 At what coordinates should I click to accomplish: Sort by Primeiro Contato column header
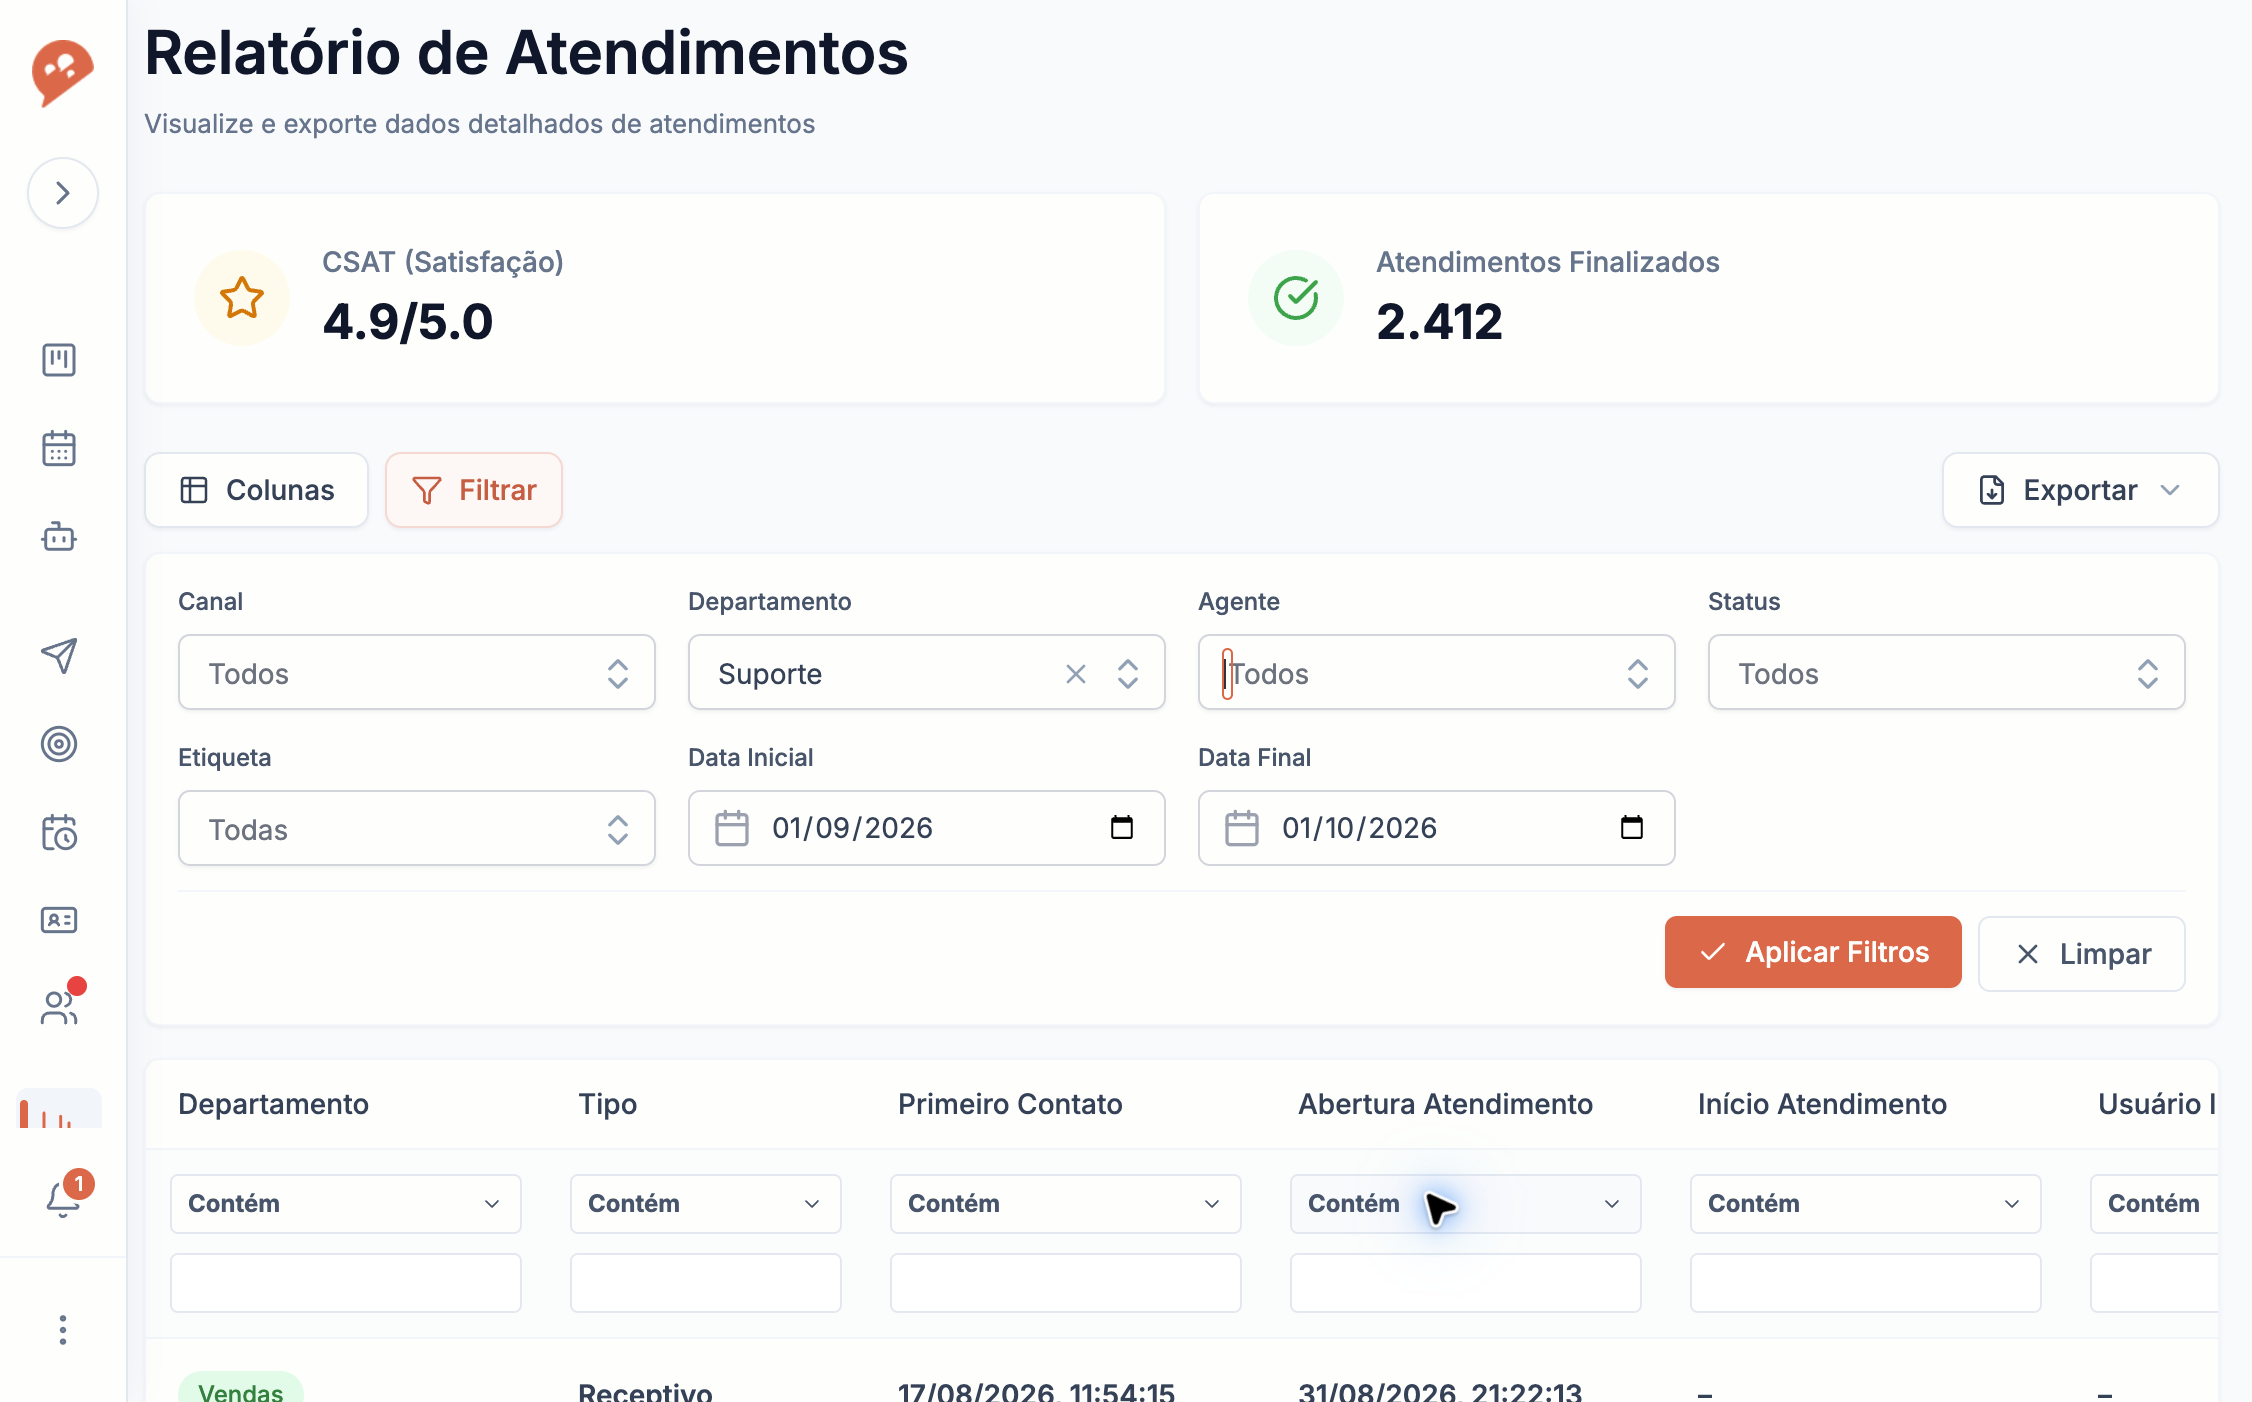pos(1010,1104)
